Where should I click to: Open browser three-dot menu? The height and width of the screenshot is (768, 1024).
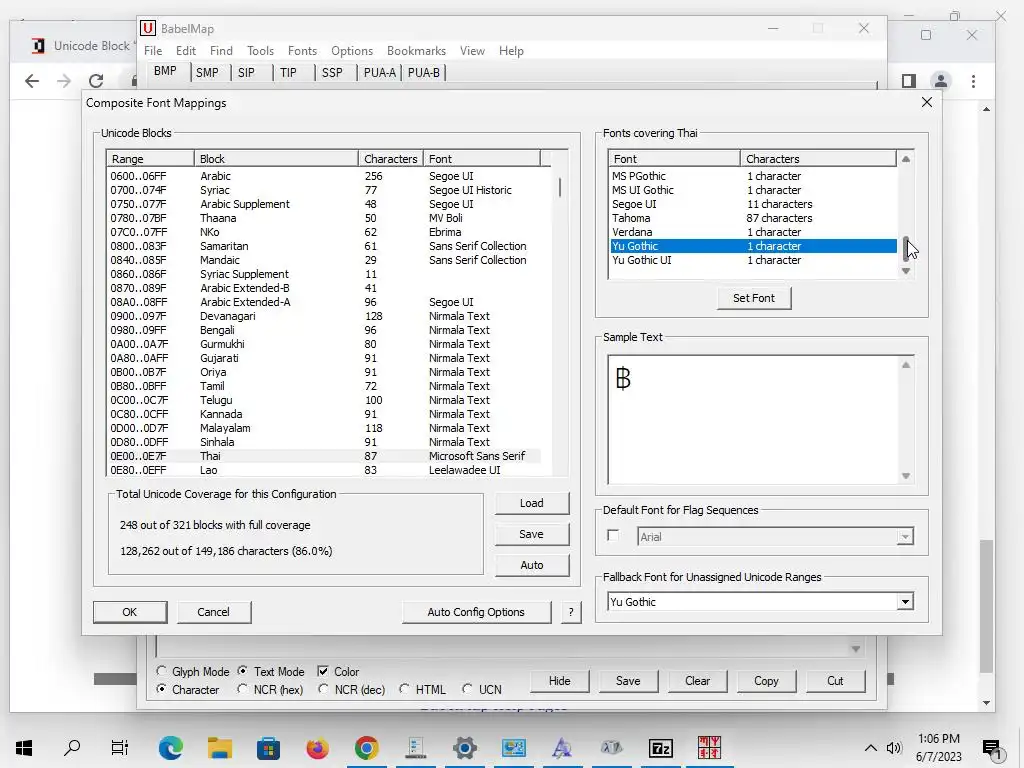point(973,81)
